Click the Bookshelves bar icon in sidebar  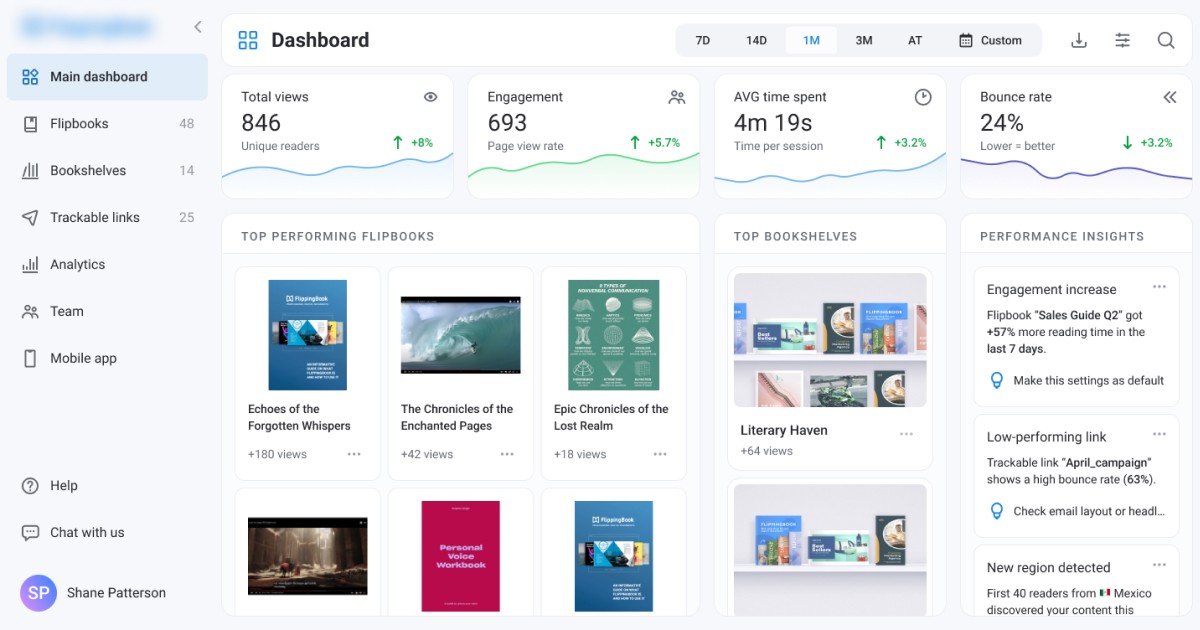[x=30, y=171]
